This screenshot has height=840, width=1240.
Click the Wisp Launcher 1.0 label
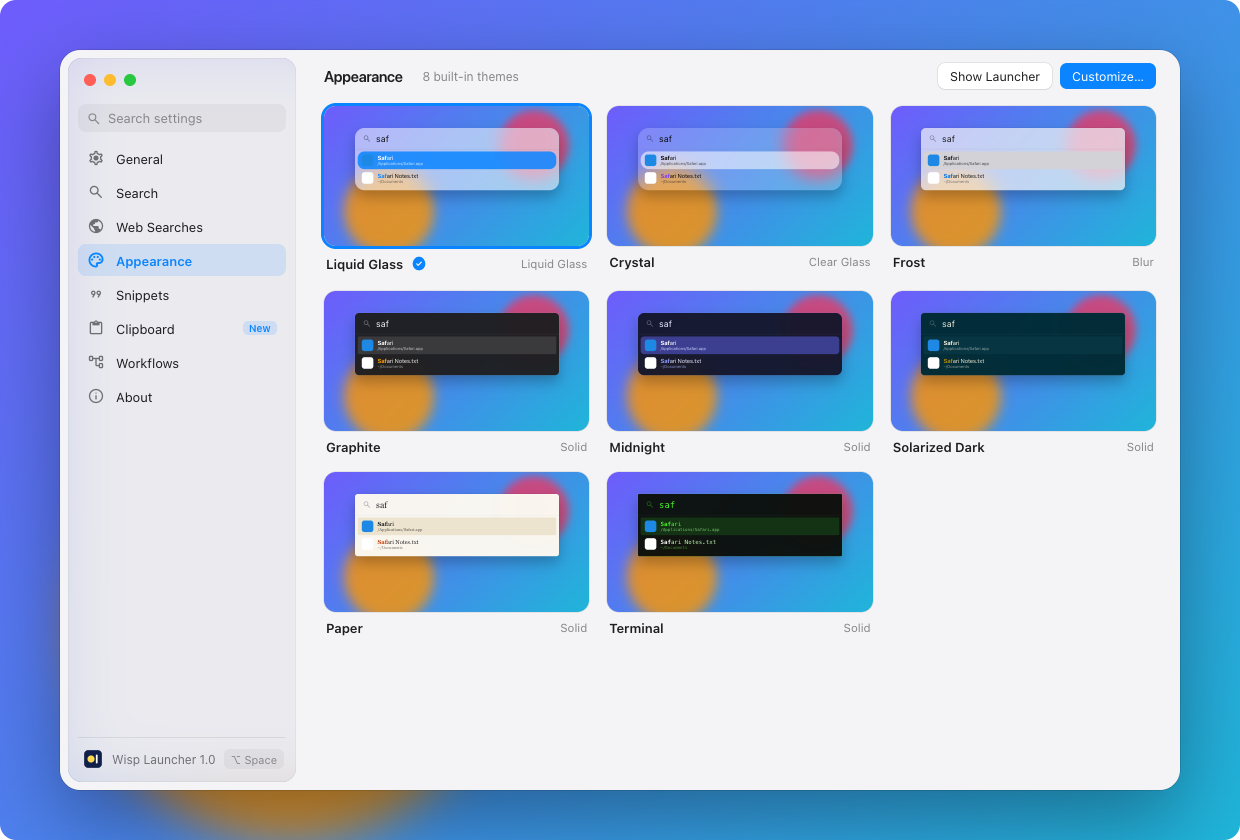pos(163,760)
